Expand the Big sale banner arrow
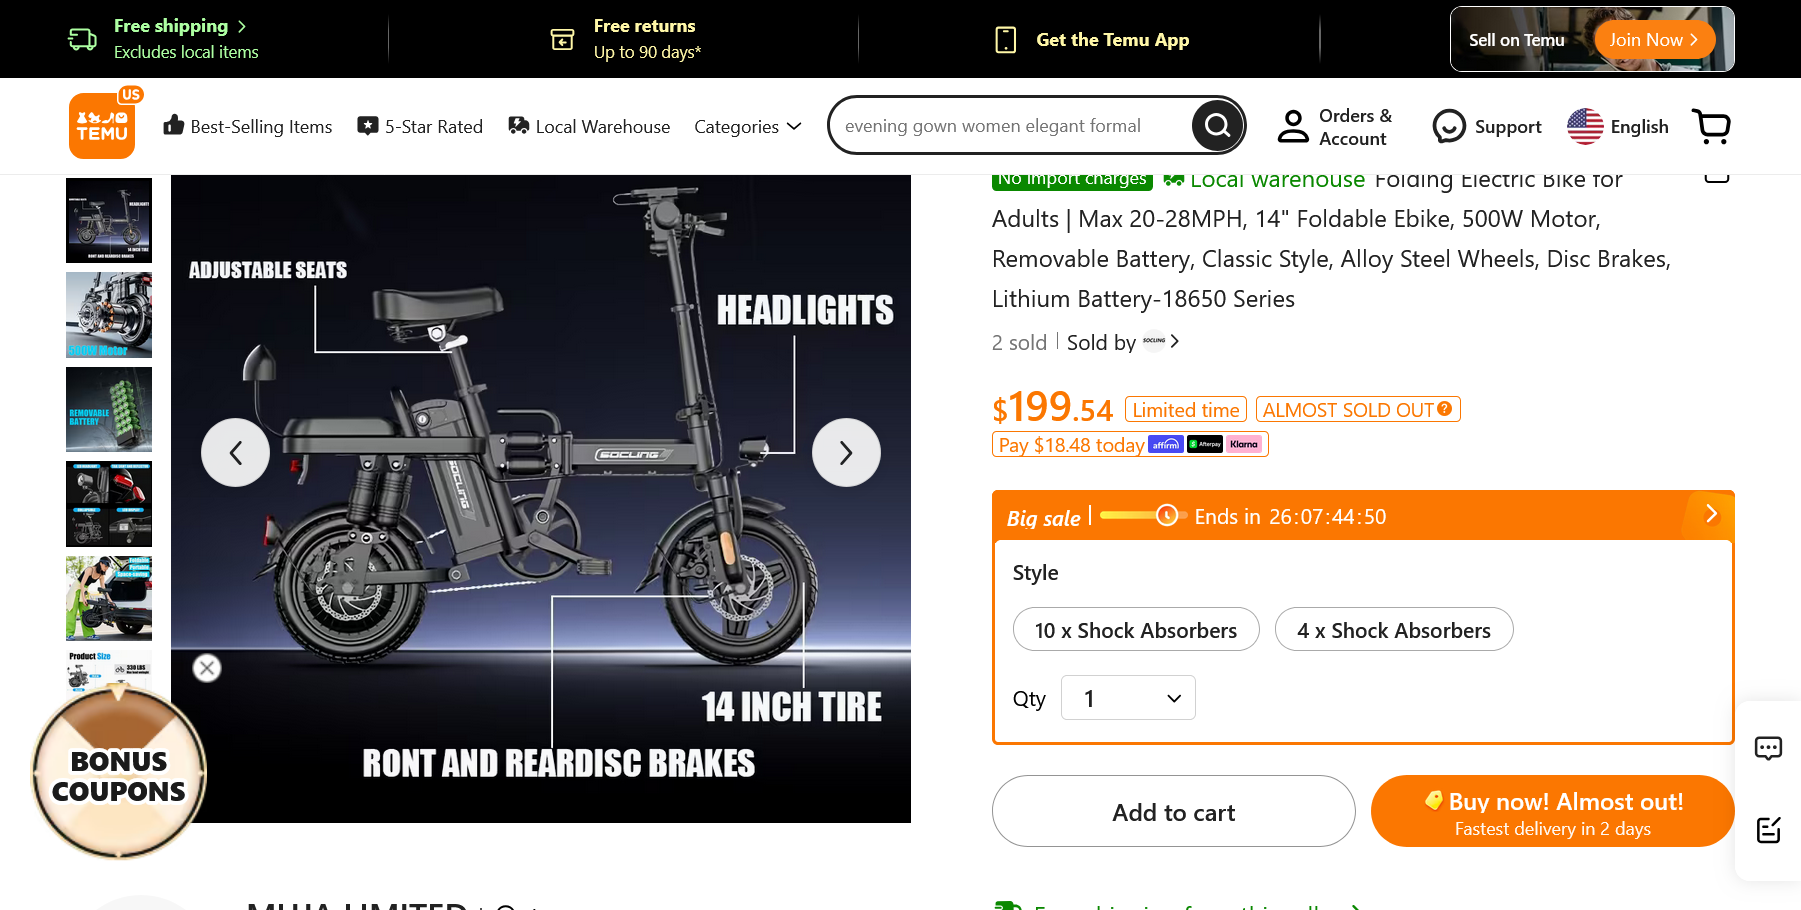The height and width of the screenshot is (910, 1801). 1711,514
